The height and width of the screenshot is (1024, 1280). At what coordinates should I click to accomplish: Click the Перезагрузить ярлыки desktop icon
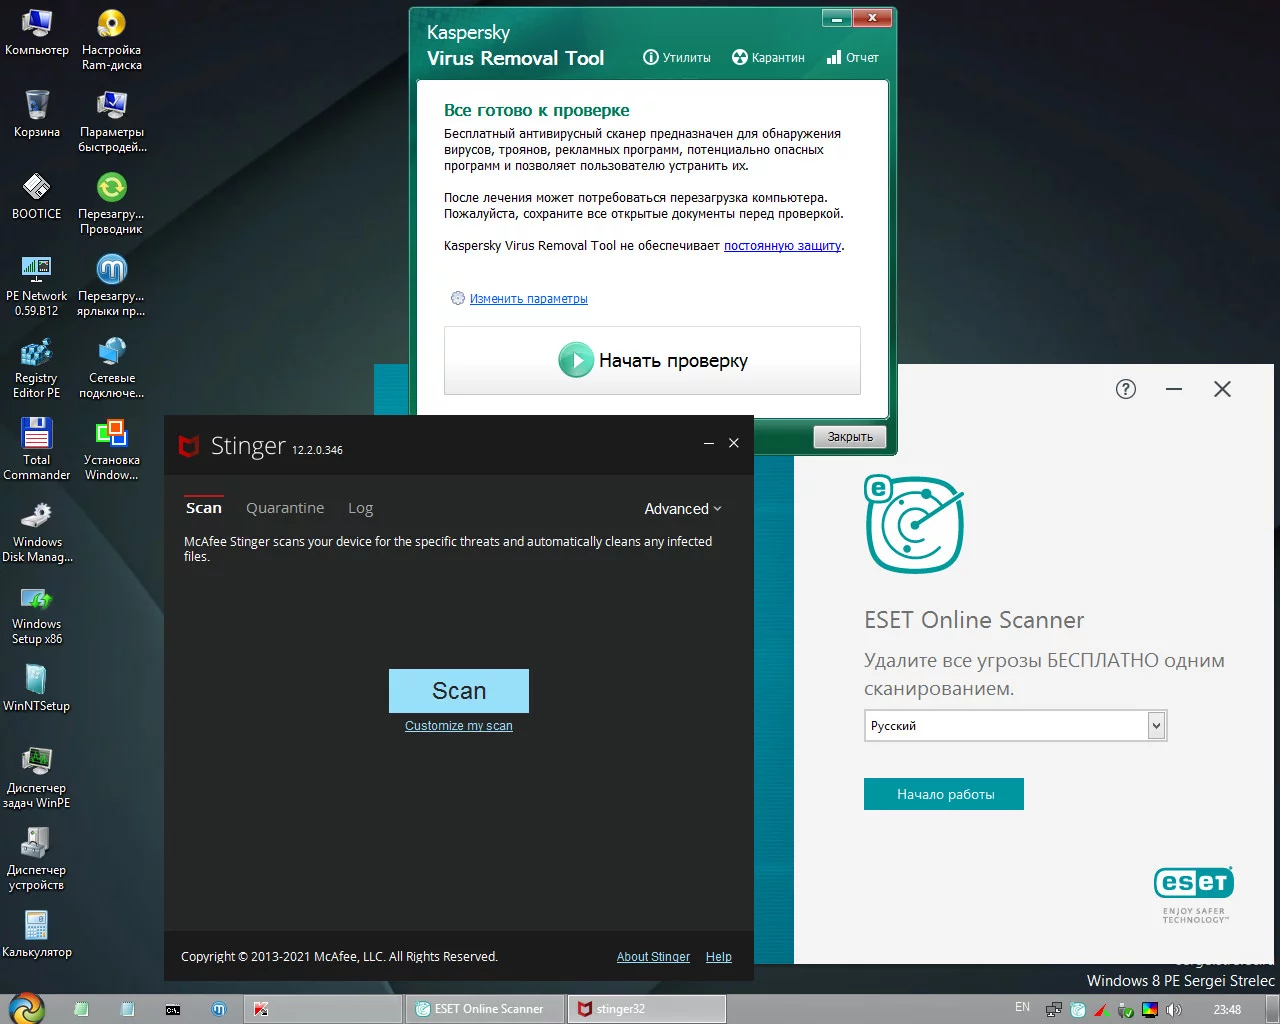pos(111,286)
